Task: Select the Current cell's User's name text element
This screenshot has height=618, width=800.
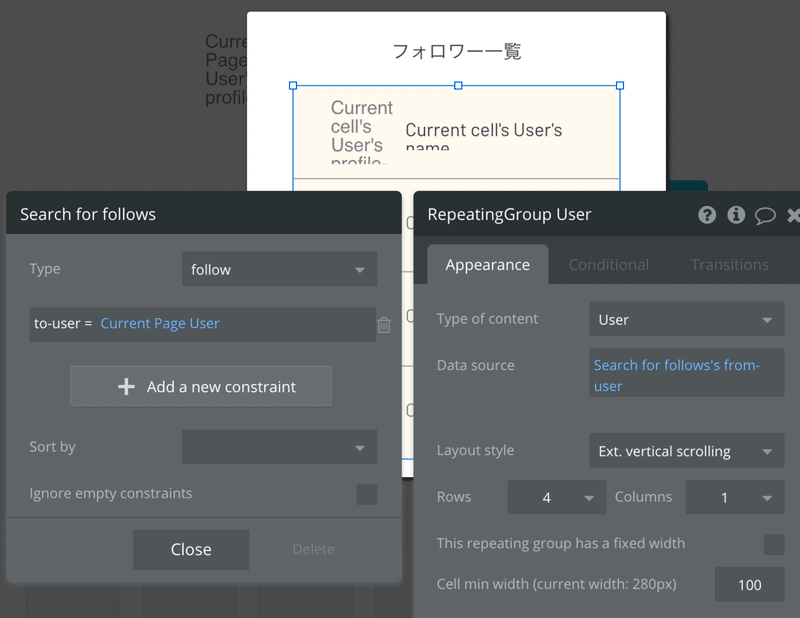Action: [484, 136]
